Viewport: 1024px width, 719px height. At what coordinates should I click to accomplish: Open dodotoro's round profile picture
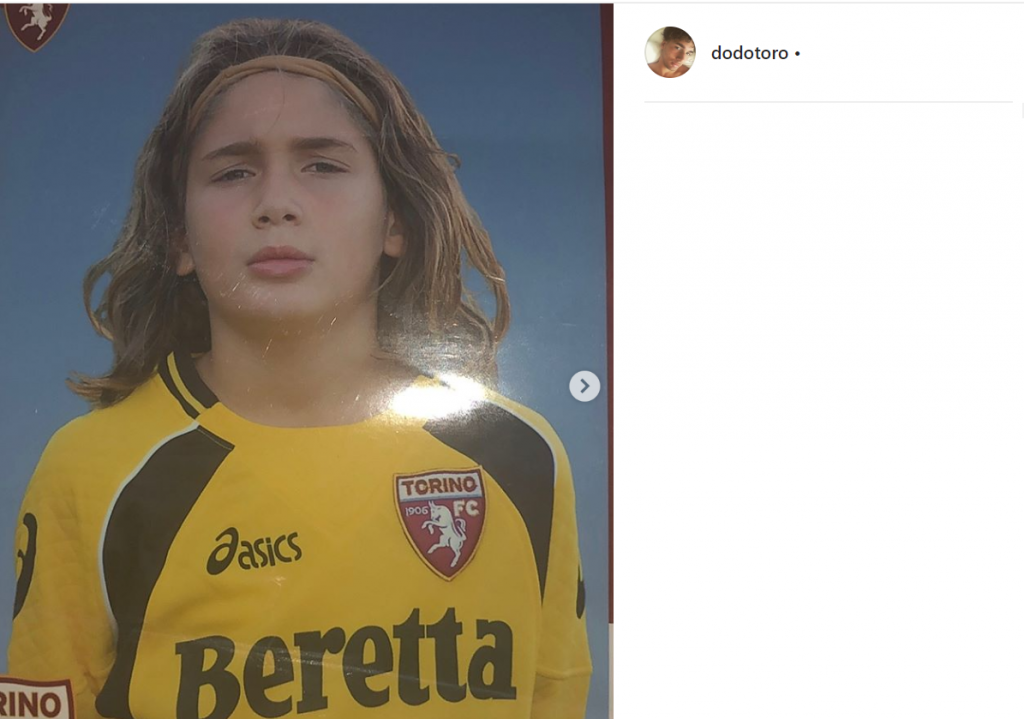pyautogui.click(x=670, y=52)
